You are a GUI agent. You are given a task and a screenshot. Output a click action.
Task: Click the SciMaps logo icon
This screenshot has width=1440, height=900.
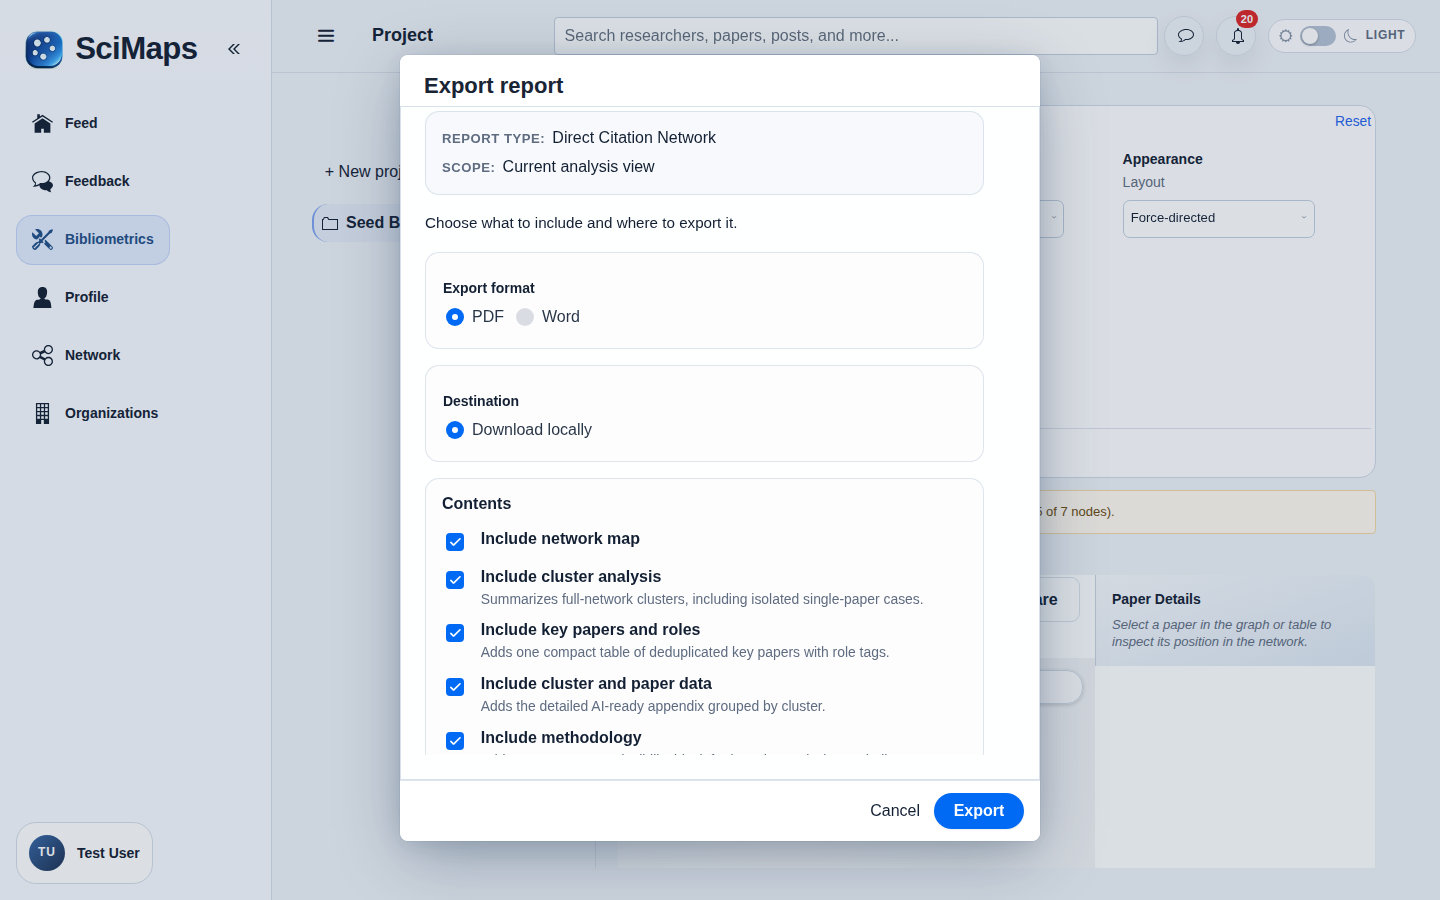[44, 49]
